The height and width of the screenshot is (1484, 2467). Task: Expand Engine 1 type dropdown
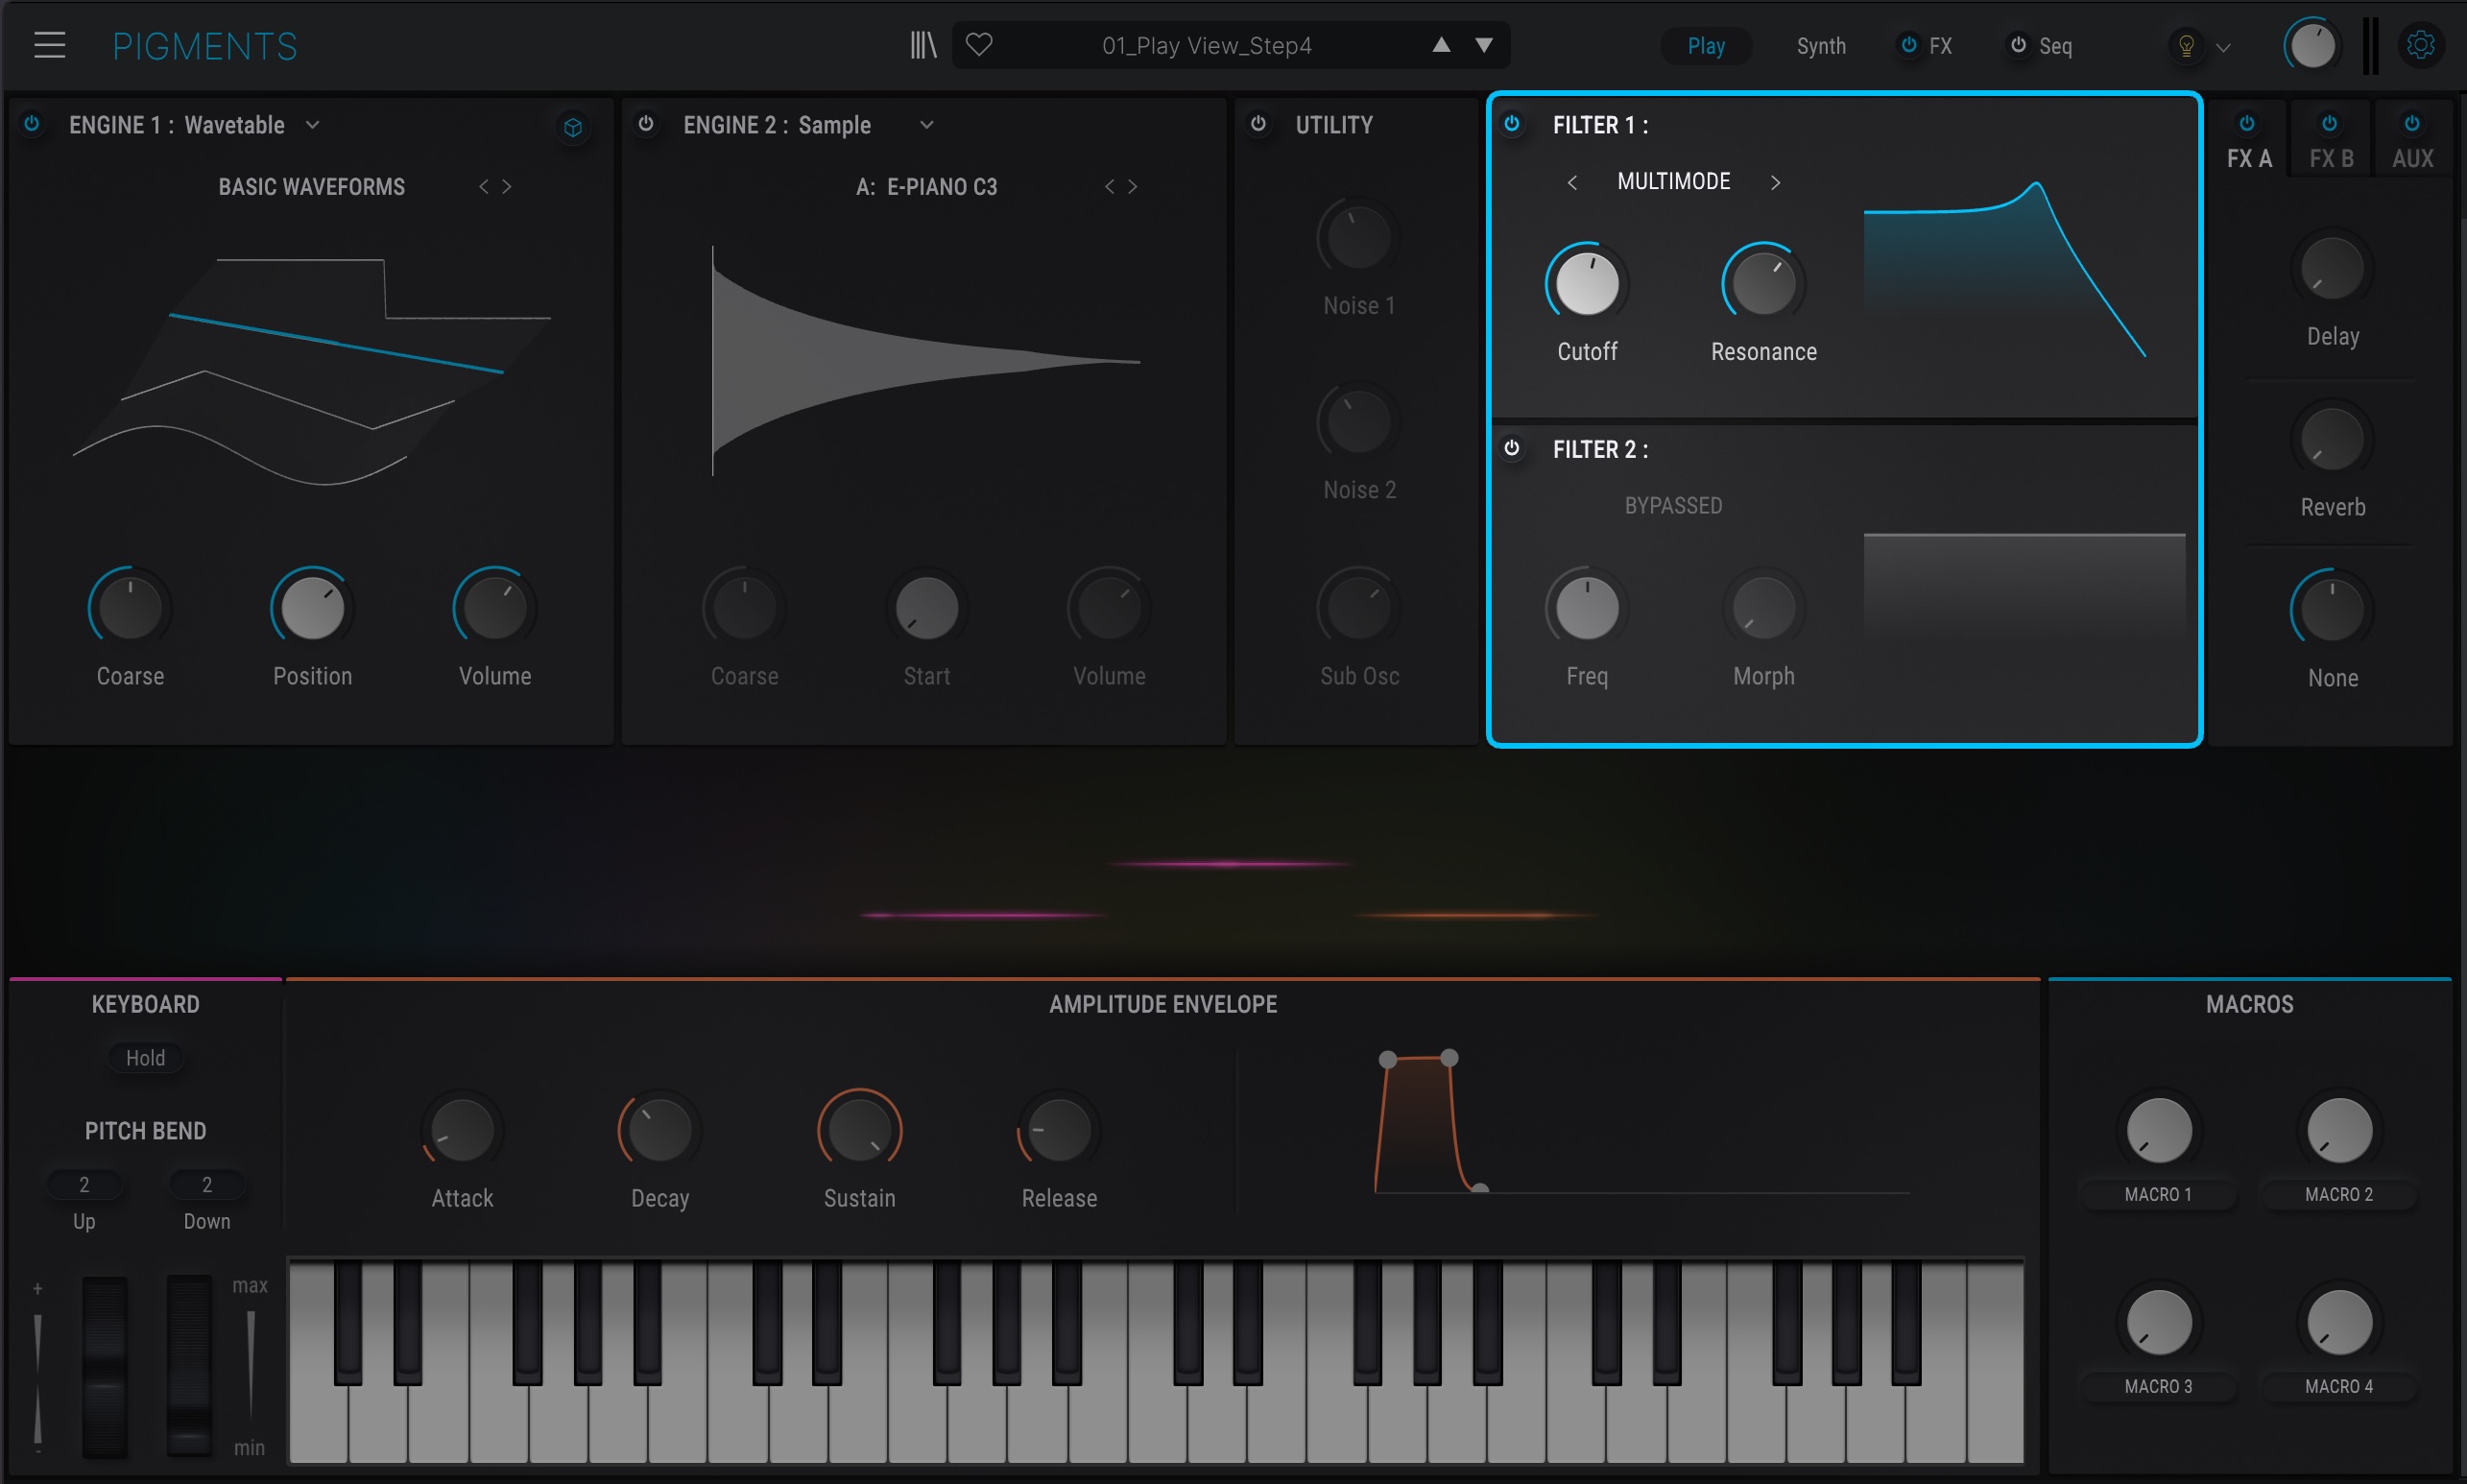coord(313,125)
